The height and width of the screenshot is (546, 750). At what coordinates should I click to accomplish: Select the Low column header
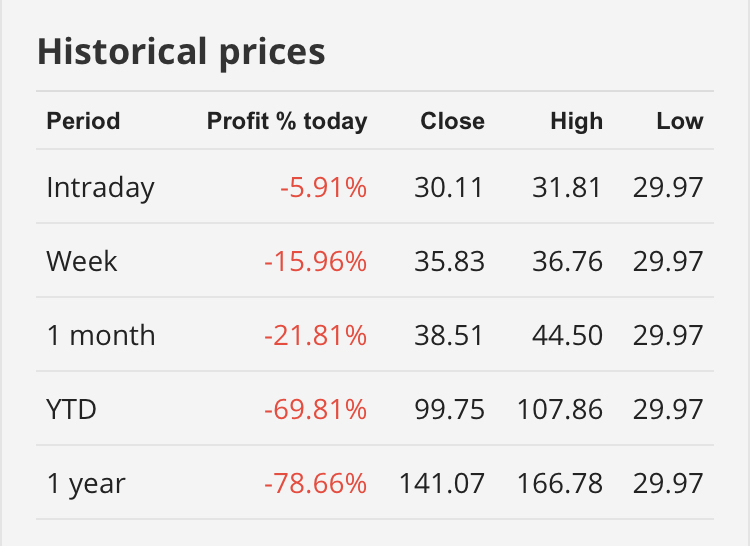point(680,121)
